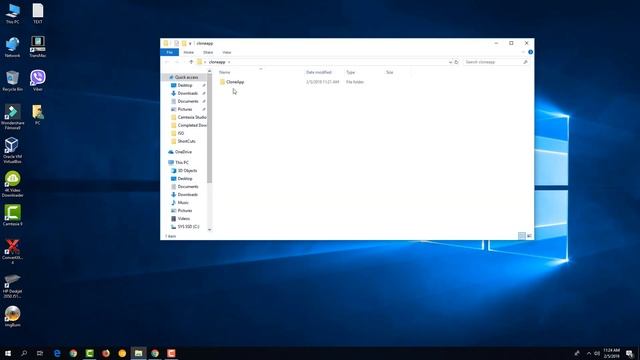Screen dimensions: 640x360
Task: Open the This PC desktop icon
Action: pos(12,13)
